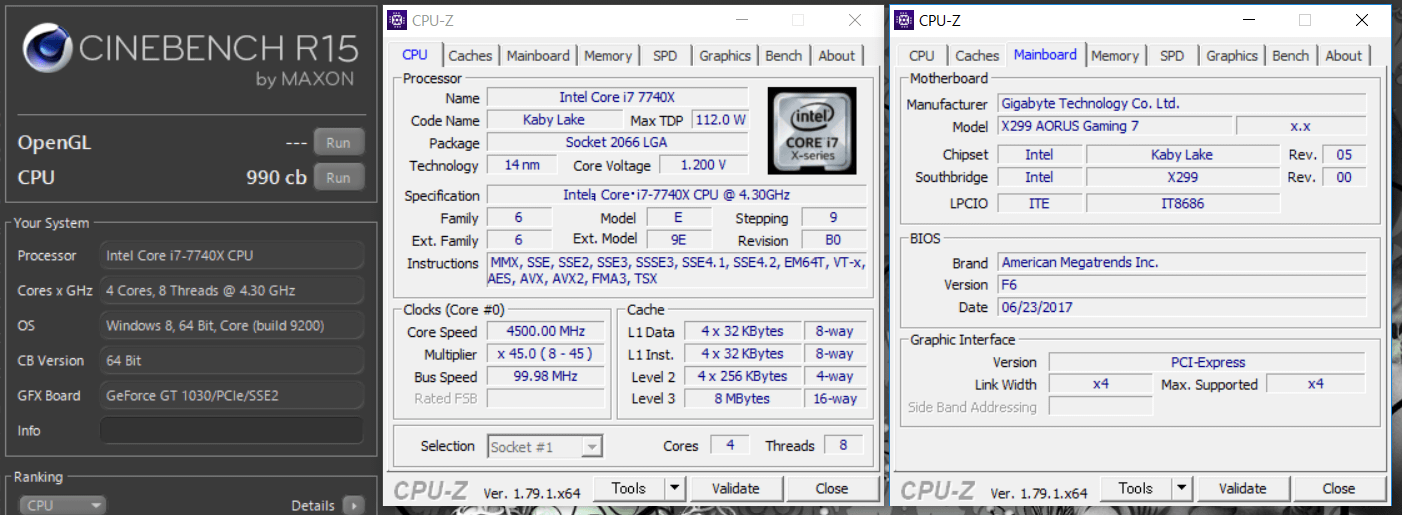This screenshot has height=515, width=1402.
Task: Open Graphics tab in right CPU-Z window
Action: point(1232,56)
